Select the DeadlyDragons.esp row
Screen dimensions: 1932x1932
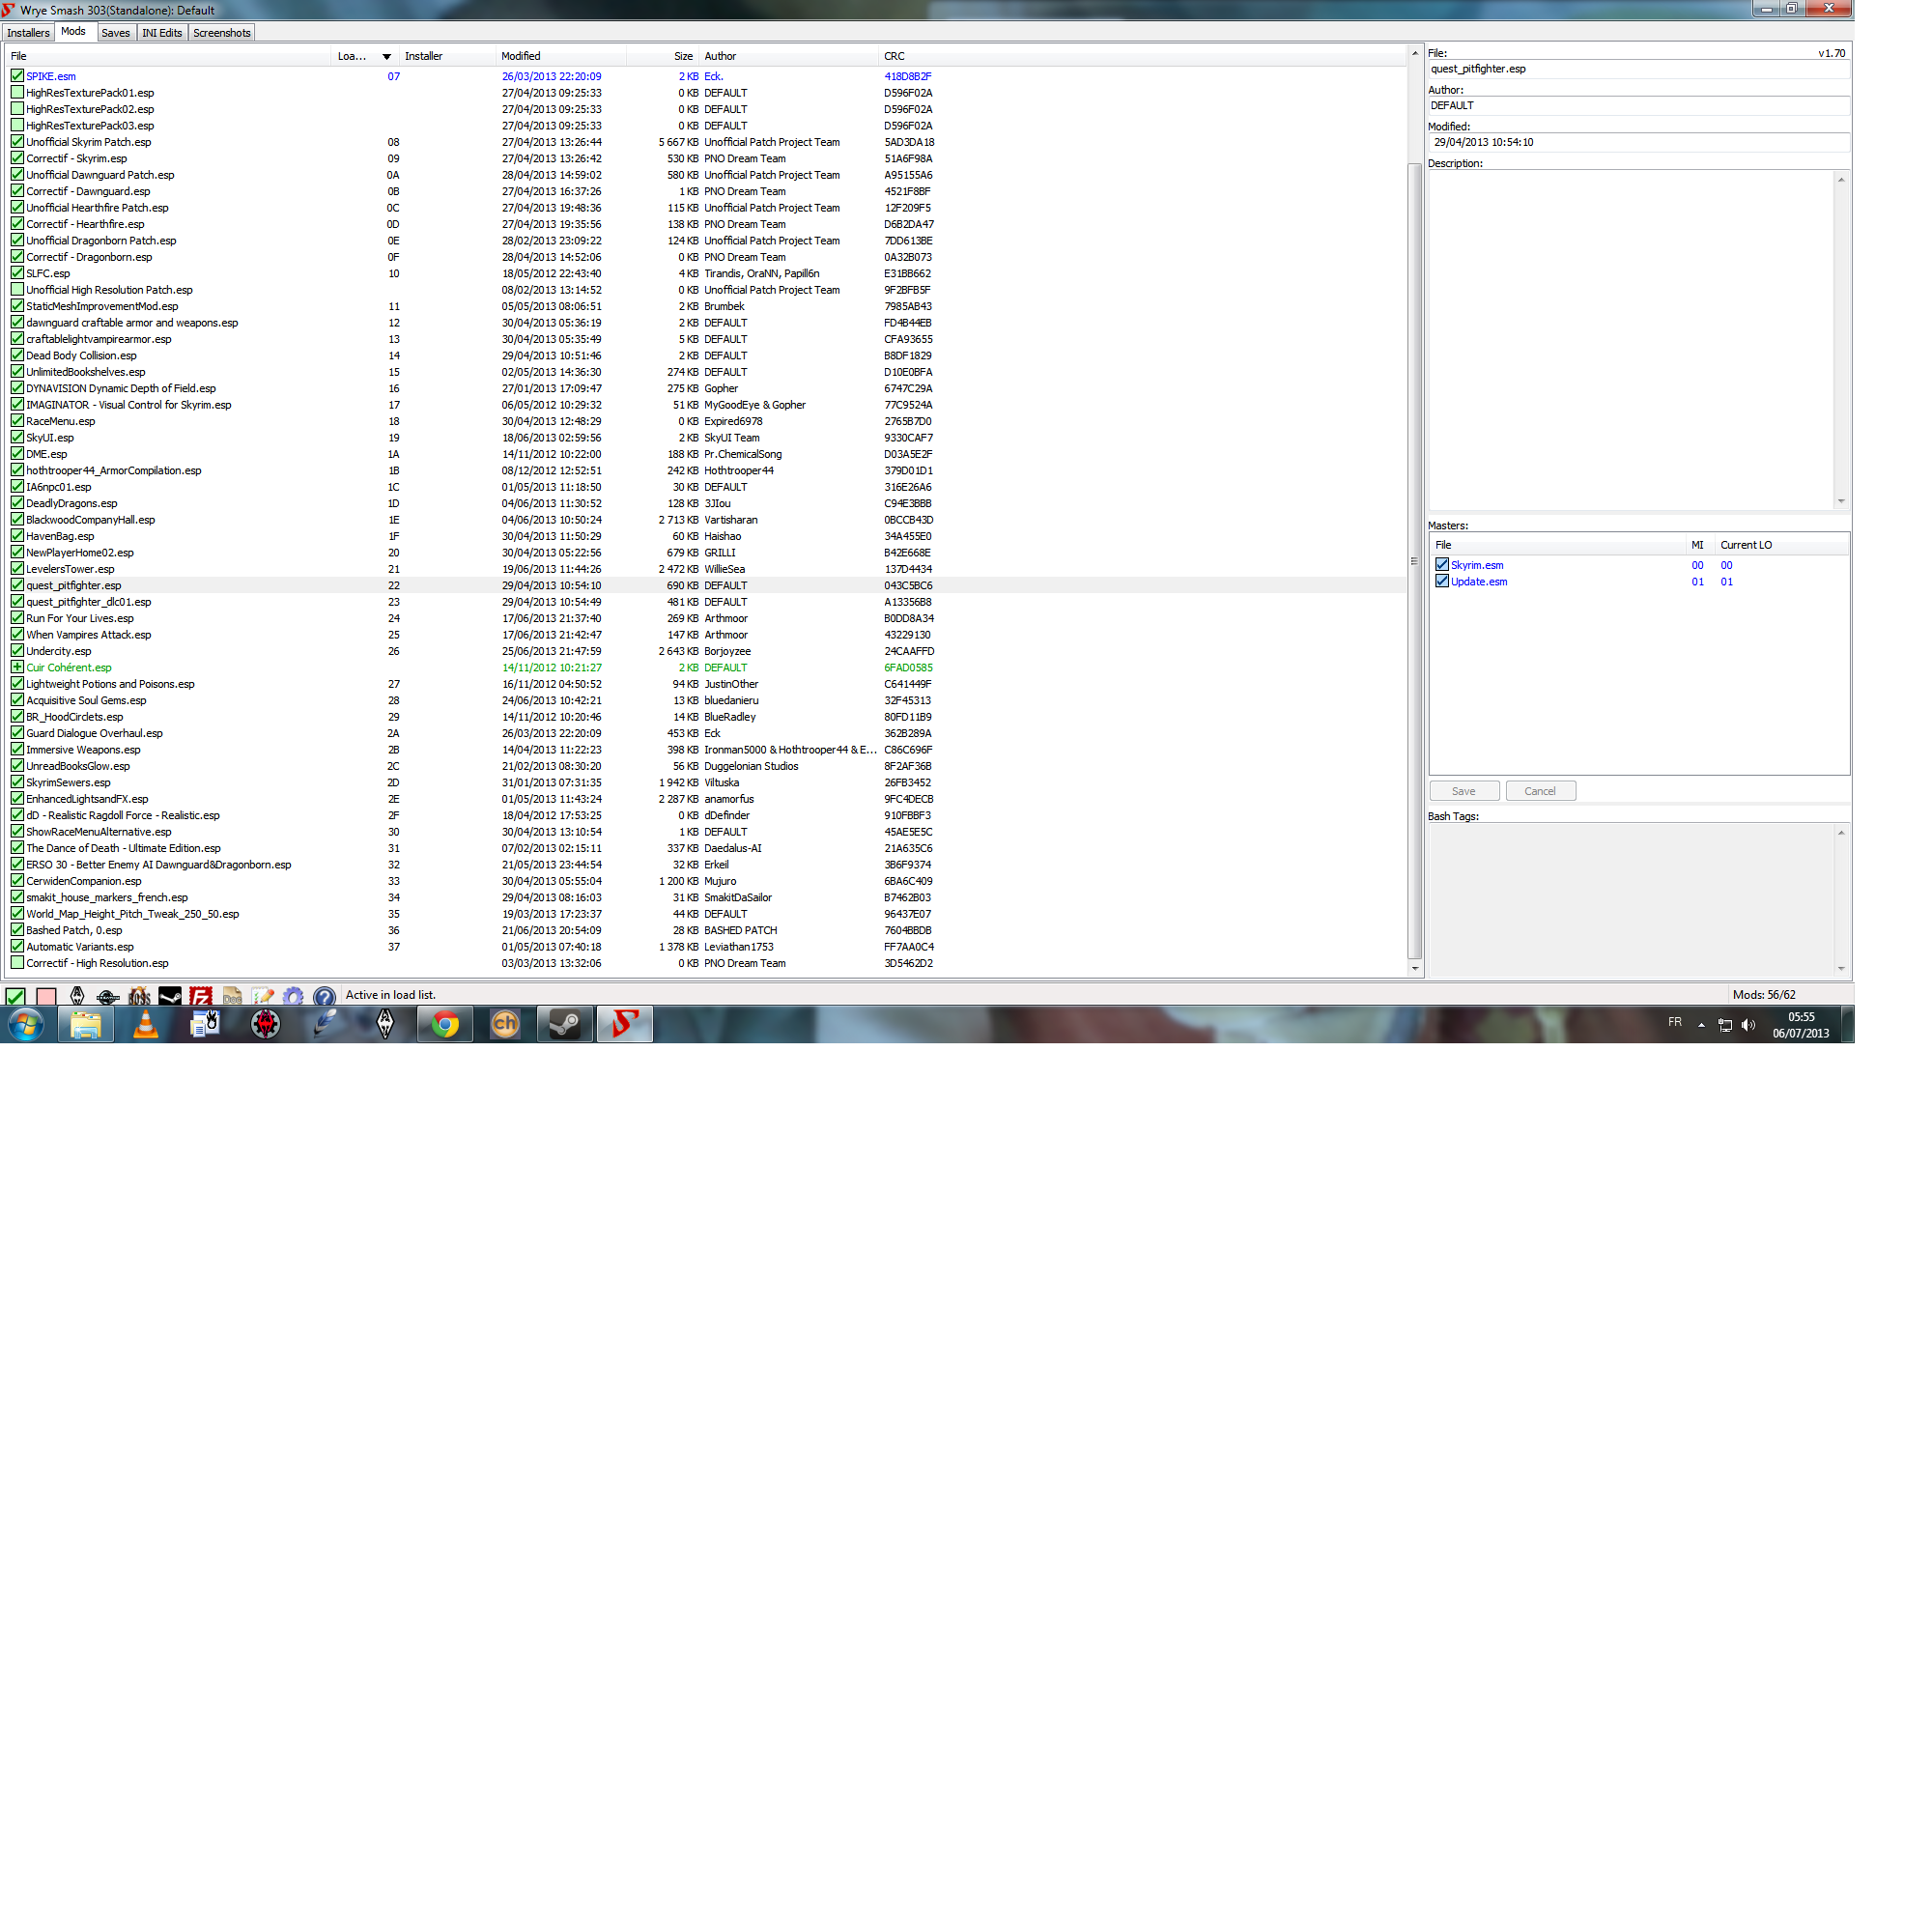pos(705,503)
